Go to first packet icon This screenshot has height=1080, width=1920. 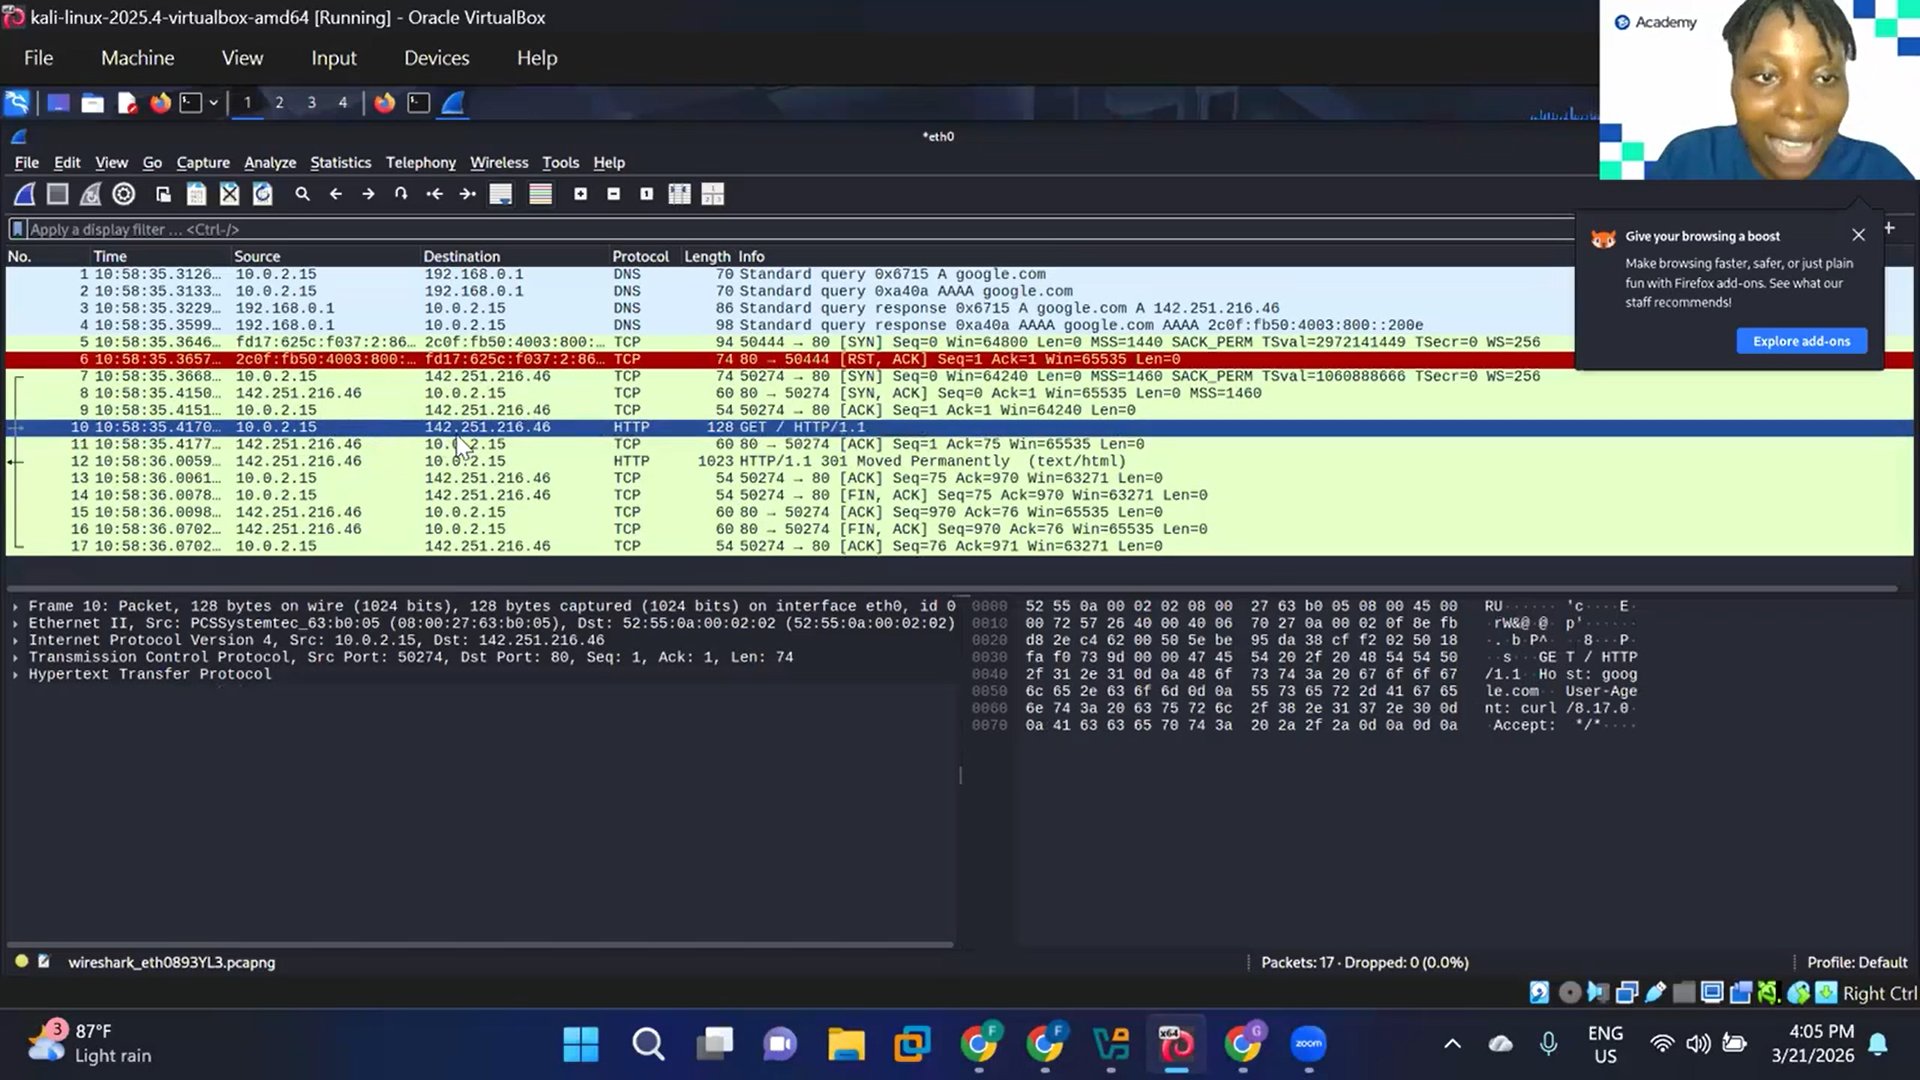coord(434,194)
